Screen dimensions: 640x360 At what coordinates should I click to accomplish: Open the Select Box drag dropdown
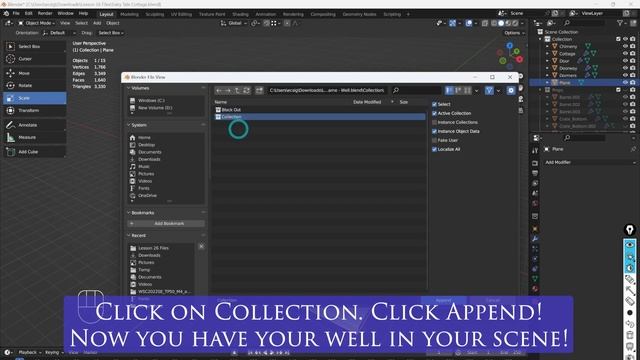pos(111,33)
